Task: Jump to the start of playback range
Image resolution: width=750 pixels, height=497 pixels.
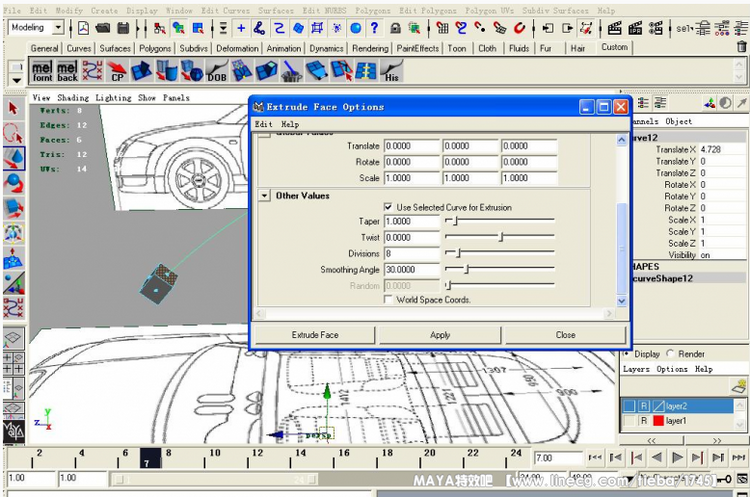Action: click(595, 458)
